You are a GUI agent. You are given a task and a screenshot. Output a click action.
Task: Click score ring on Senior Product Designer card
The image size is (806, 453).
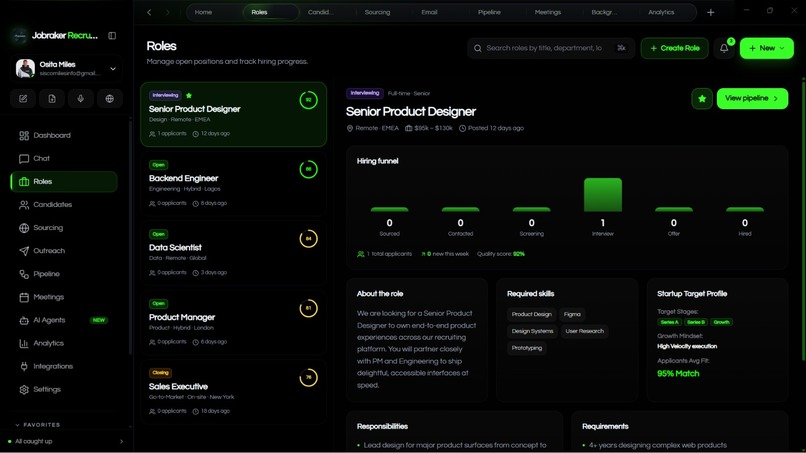coord(308,100)
